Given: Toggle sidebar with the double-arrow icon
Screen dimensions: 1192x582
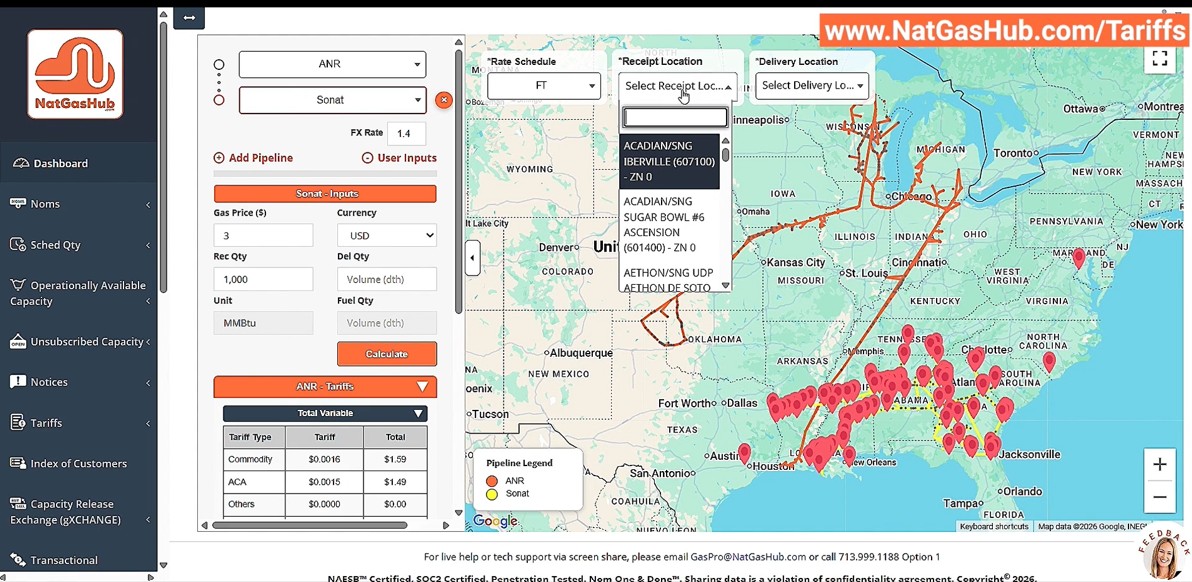Looking at the screenshot, I should [x=188, y=18].
